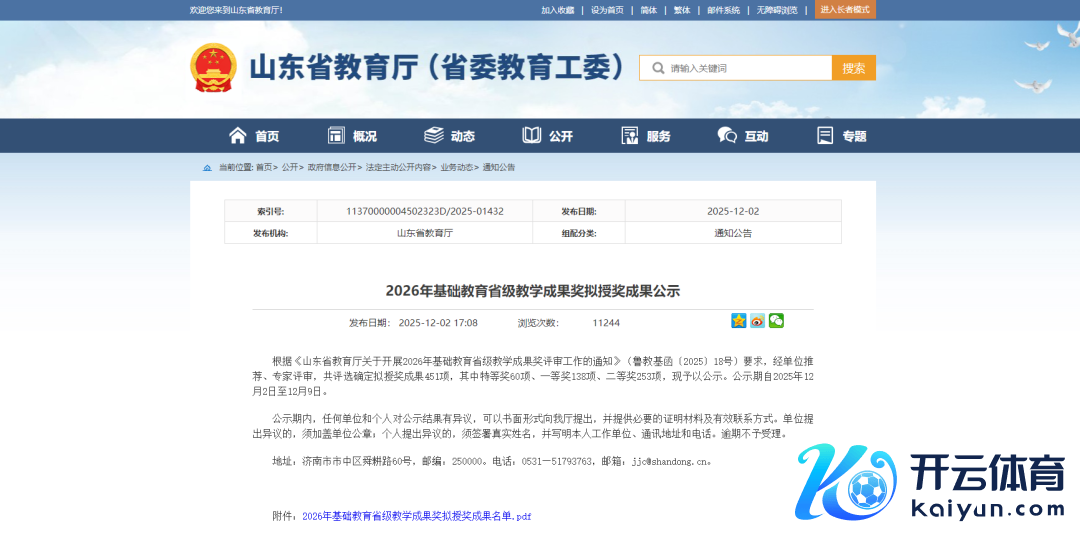Image resolution: width=1080 pixels, height=542 pixels.
Task: Share article to Sina Weibo
Action: click(x=758, y=321)
